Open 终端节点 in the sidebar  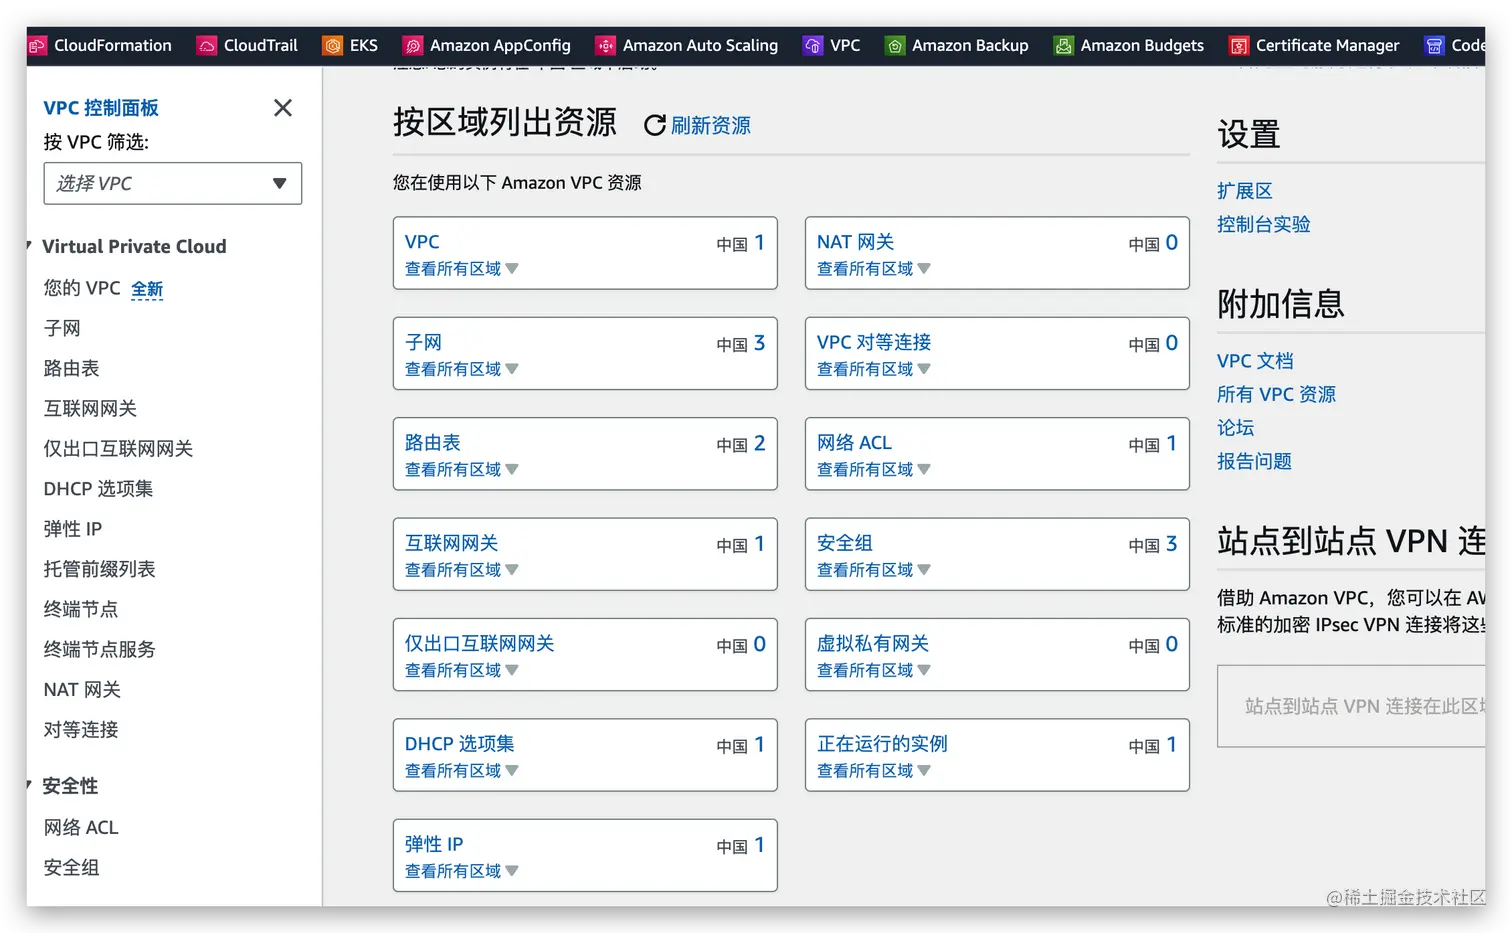pyautogui.click(x=81, y=609)
